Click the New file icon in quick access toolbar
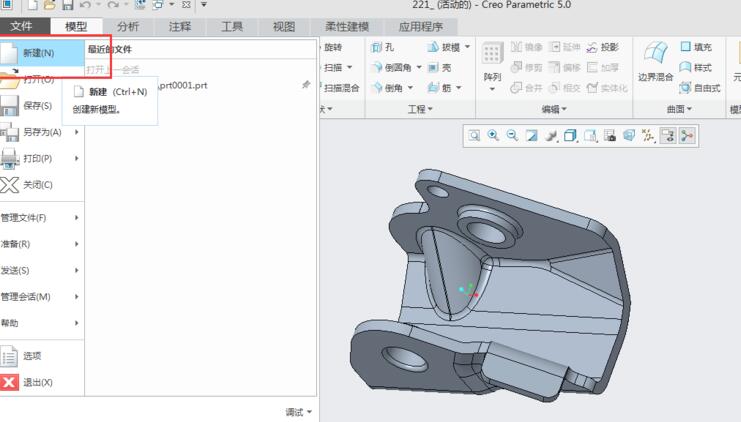Screen dimensions: 741x422 pos(32,5)
